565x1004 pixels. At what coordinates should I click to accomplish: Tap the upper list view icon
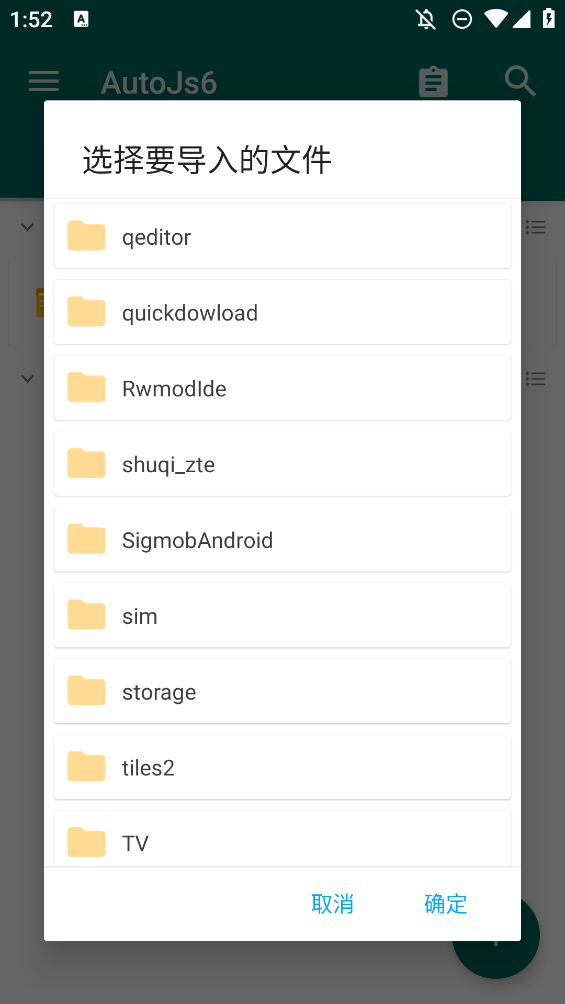click(536, 227)
